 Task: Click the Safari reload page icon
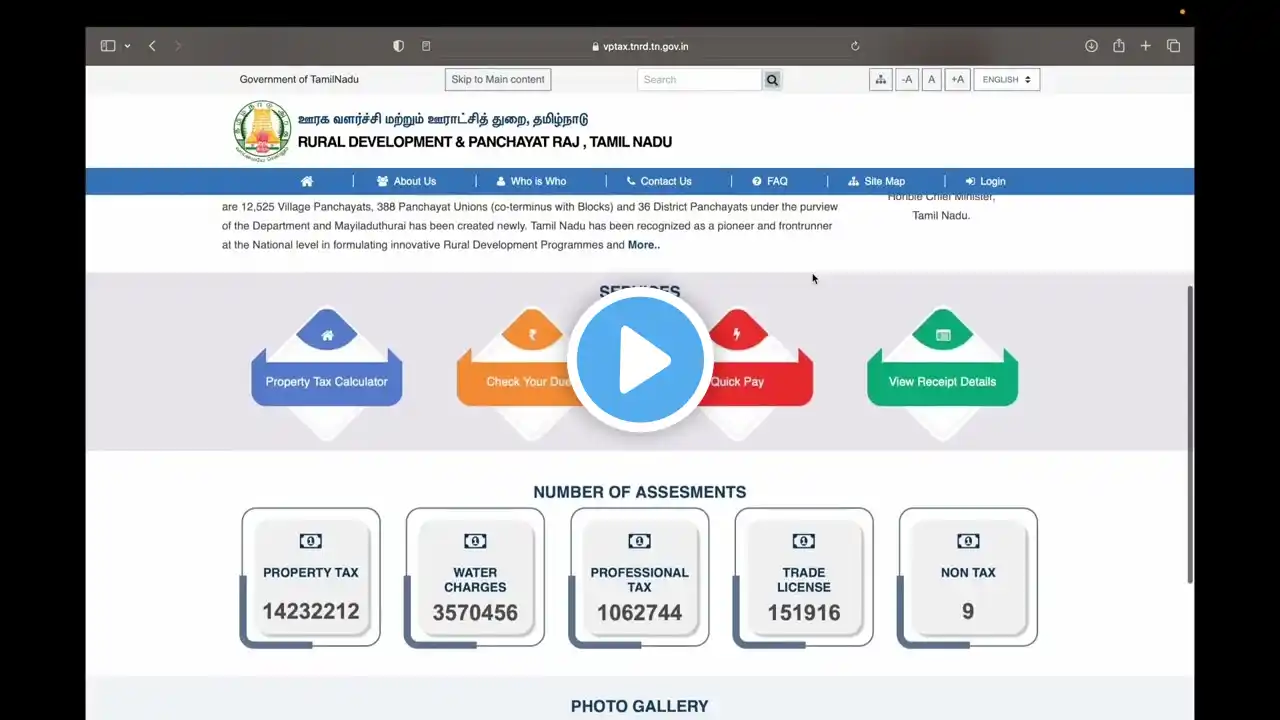tap(855, 46)
